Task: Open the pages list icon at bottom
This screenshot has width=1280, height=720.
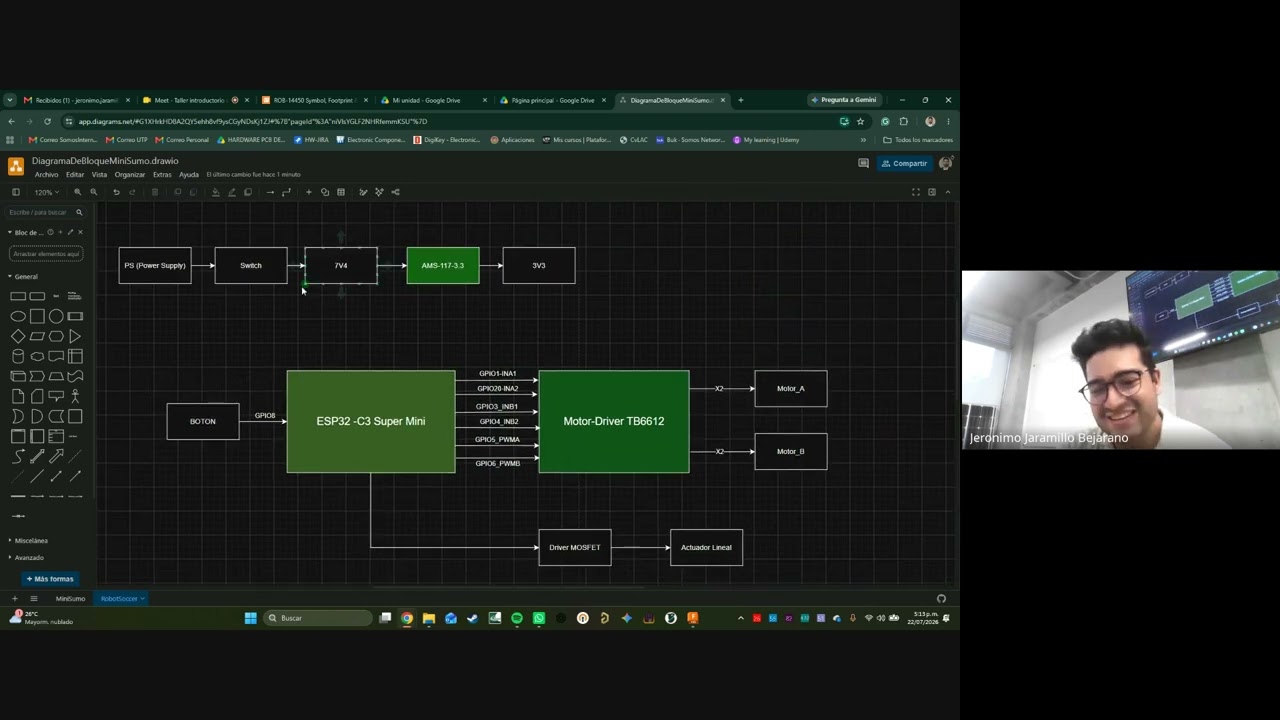Action: click(33, 599)
